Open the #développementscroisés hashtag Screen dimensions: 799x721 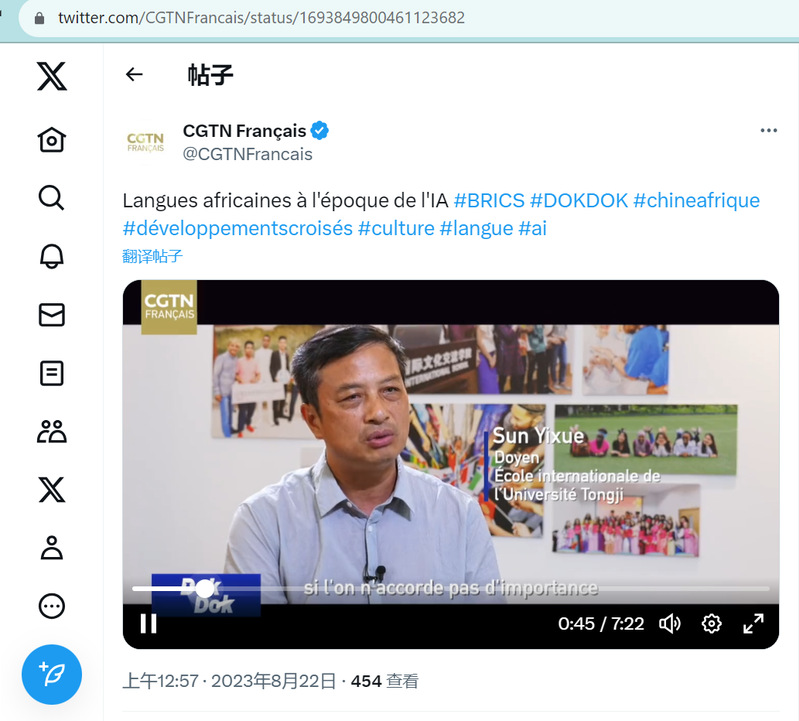(237, 228)
